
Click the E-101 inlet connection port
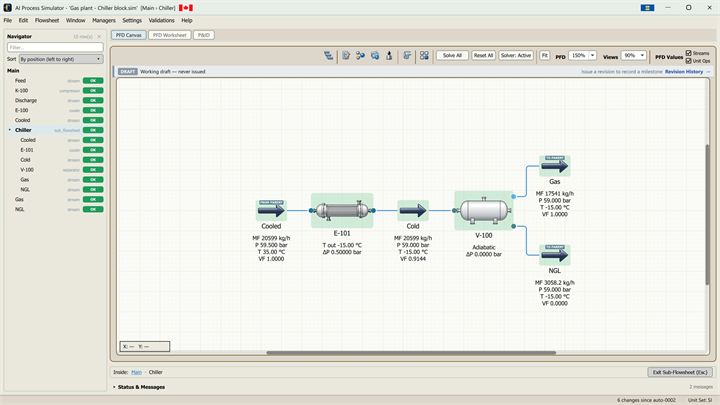pyautogui.click(x=311, y=210)
